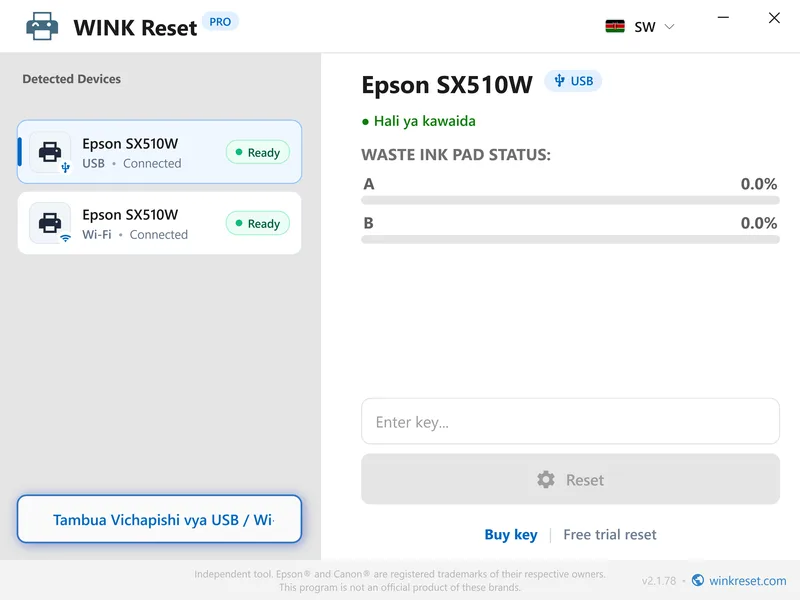Click the Ready badge on Wi-Fi device
Image resolution: width=800 pixels, height=600 pixels.
coord(258,223)
